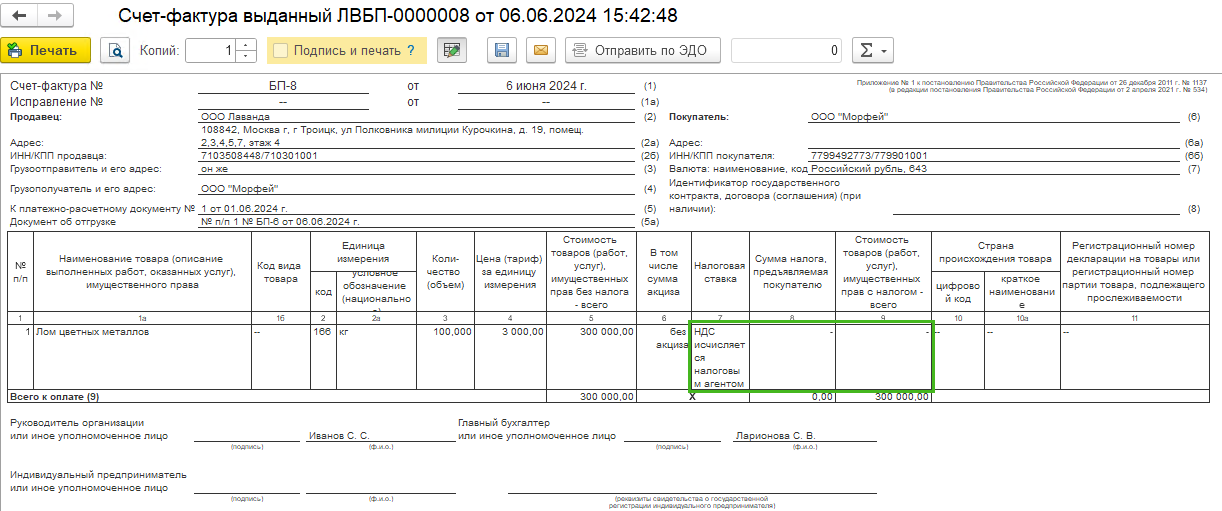The height and width of the screenshot is (511, 1222).
Task: Select the unit name cell кг
Action: [x=374, y=357]
